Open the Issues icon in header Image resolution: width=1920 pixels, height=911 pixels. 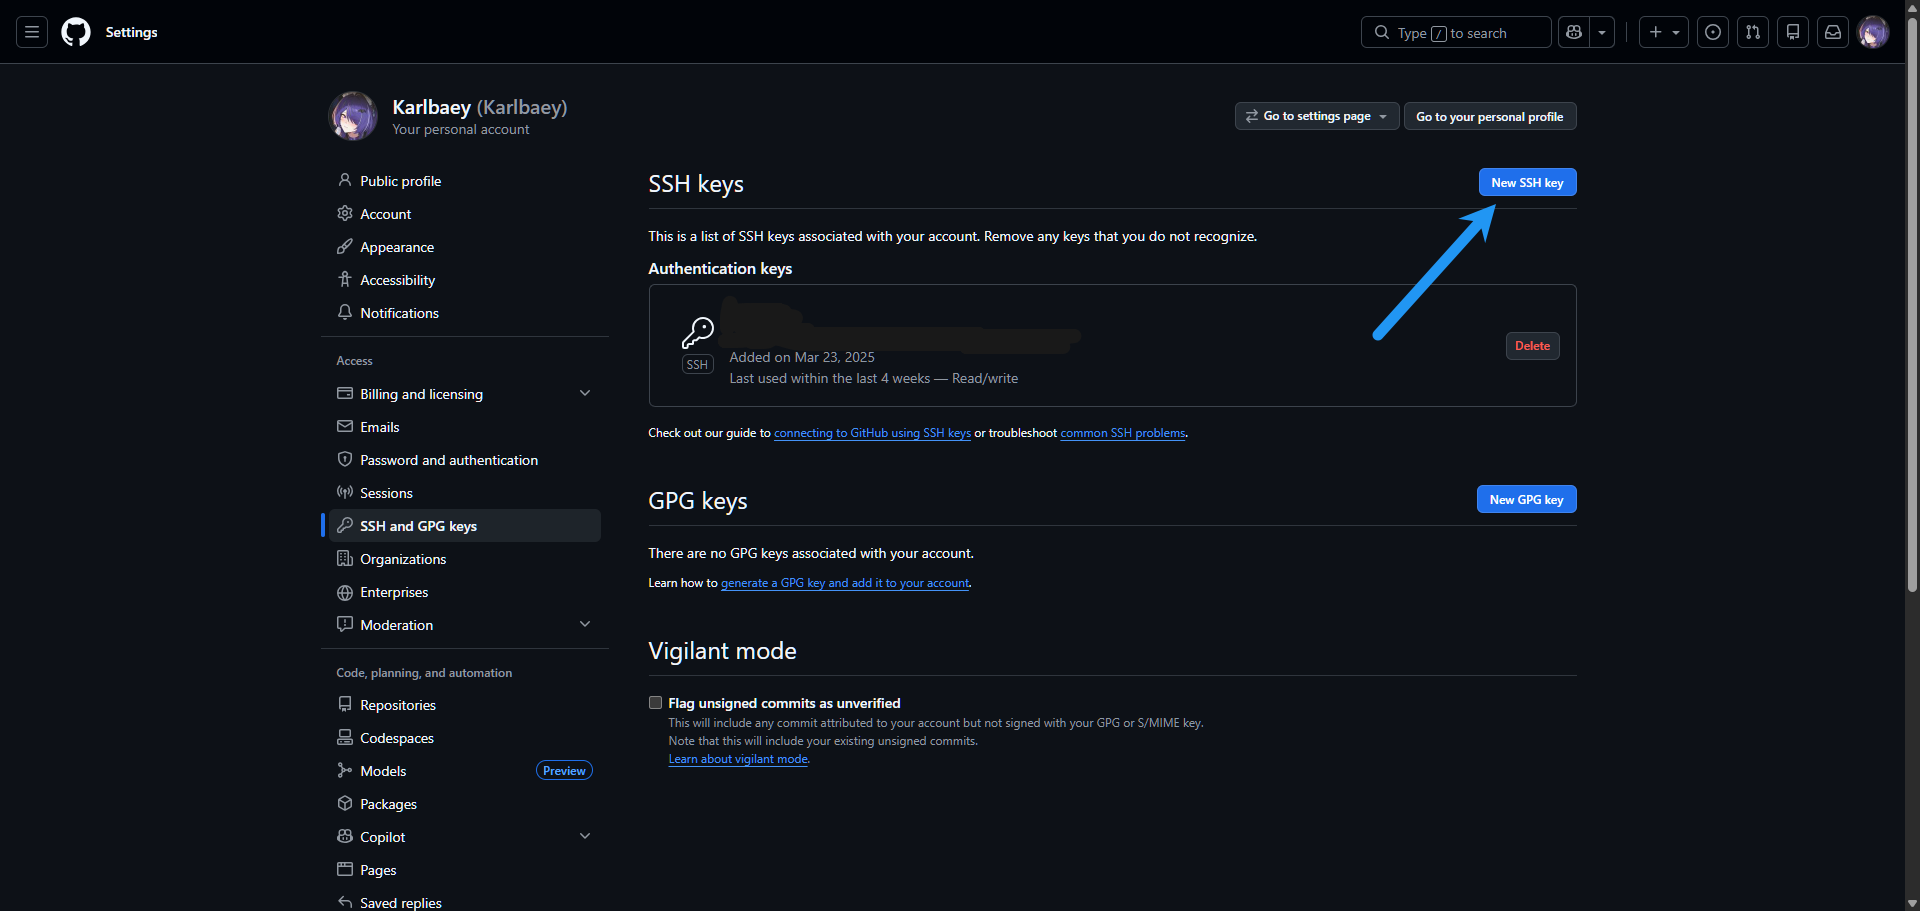click(x=1713, y=32)
